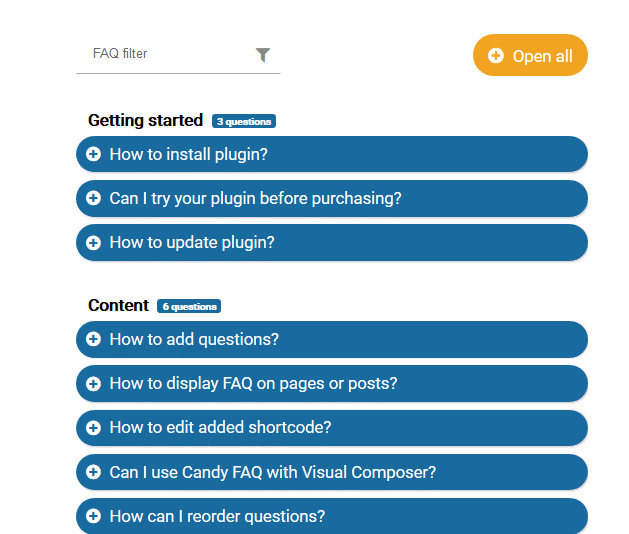Open the 'How to update plugin?' answer

(332, 243)
